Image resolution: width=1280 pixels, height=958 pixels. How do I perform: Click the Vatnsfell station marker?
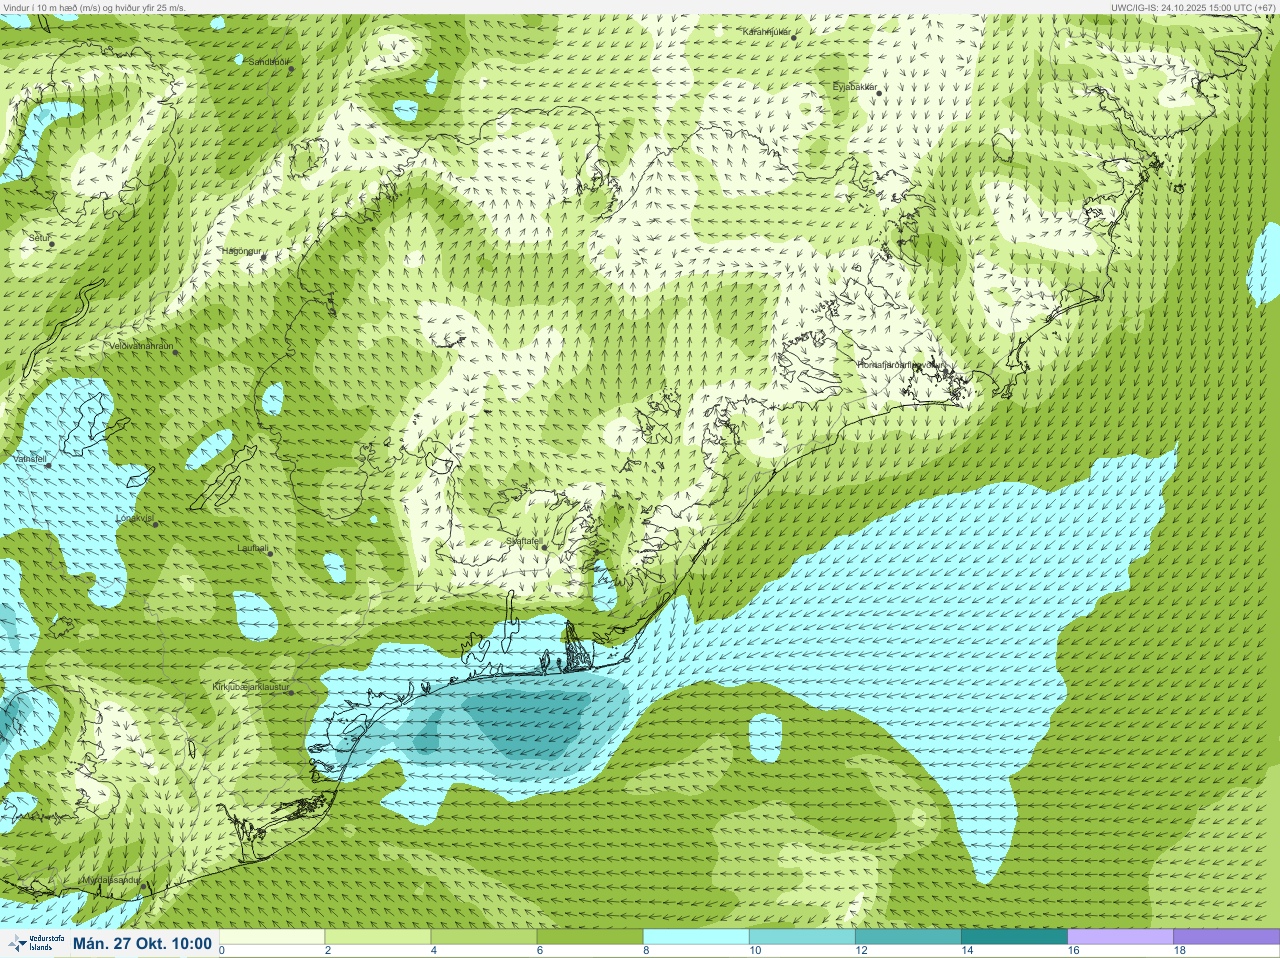pos(47,465)
